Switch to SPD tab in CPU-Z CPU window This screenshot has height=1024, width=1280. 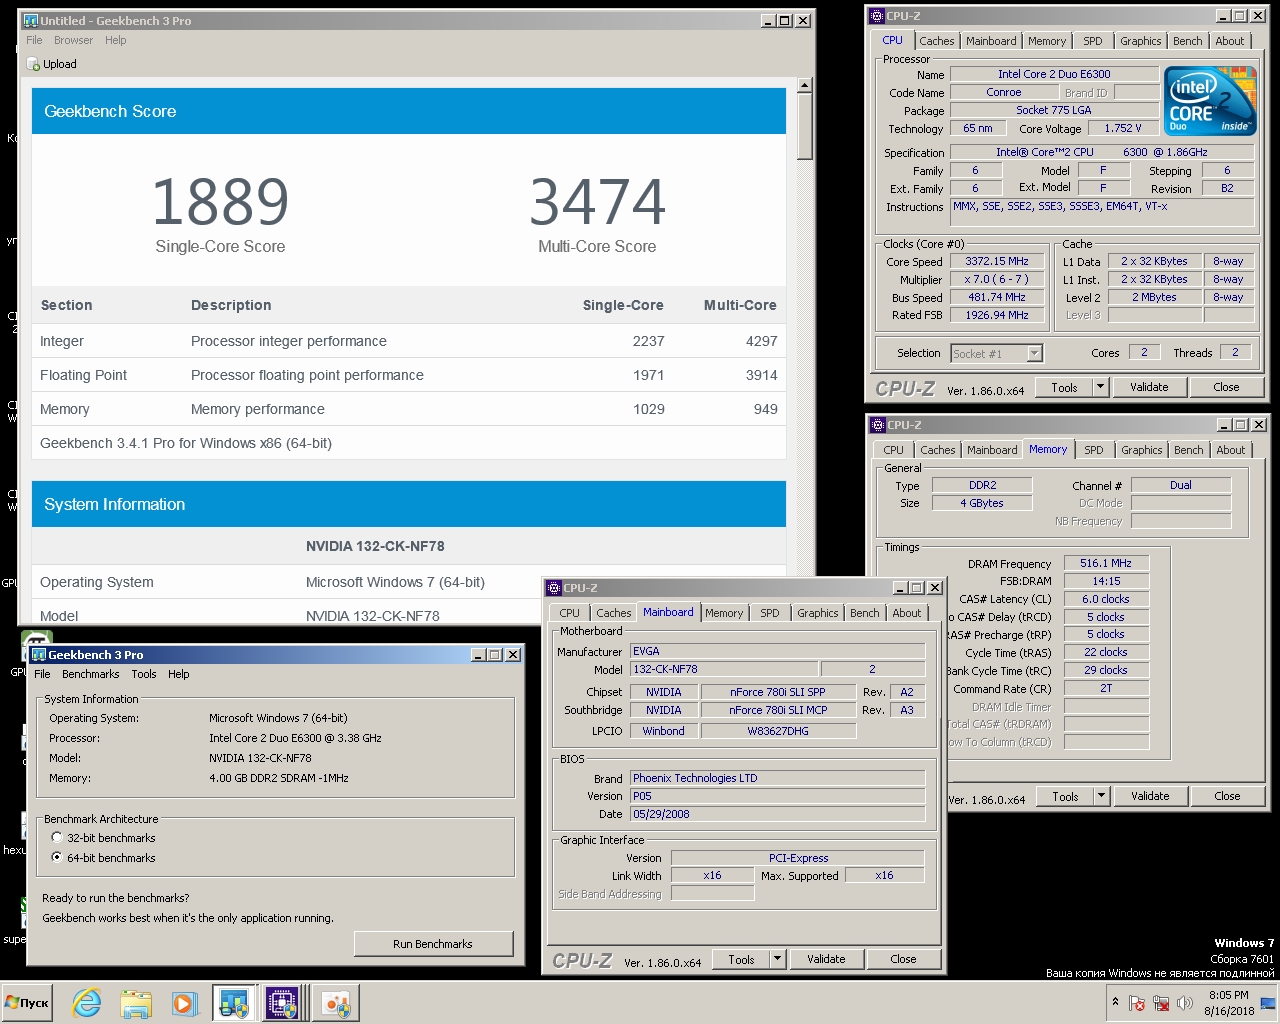(x=1093, y=41)
